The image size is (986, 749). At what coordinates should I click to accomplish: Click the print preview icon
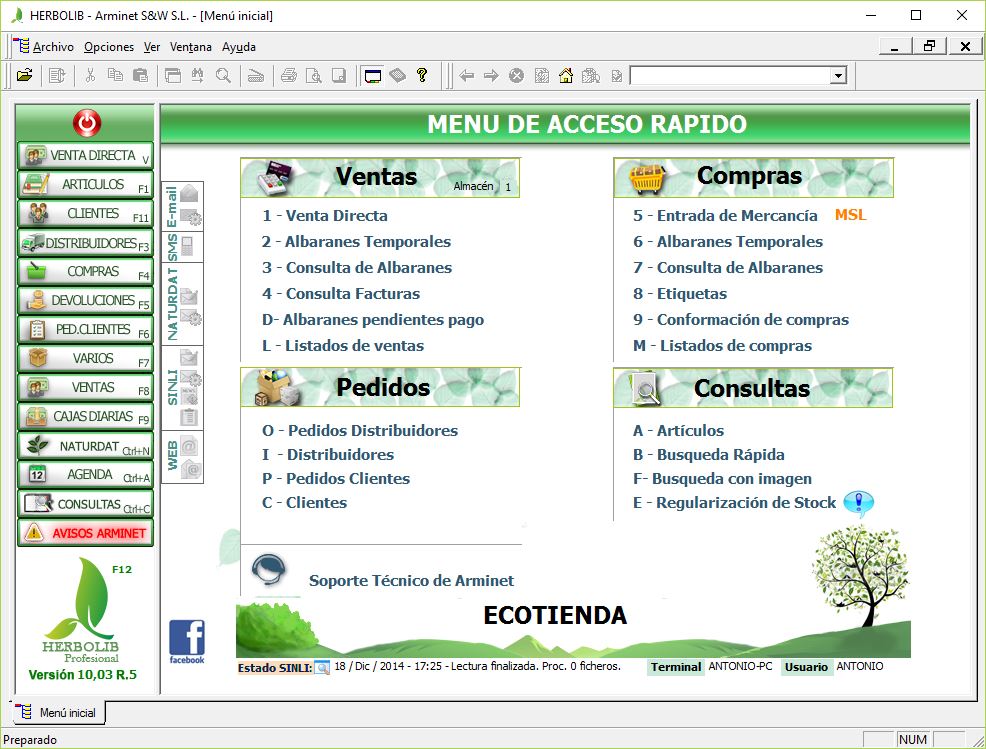313,76
